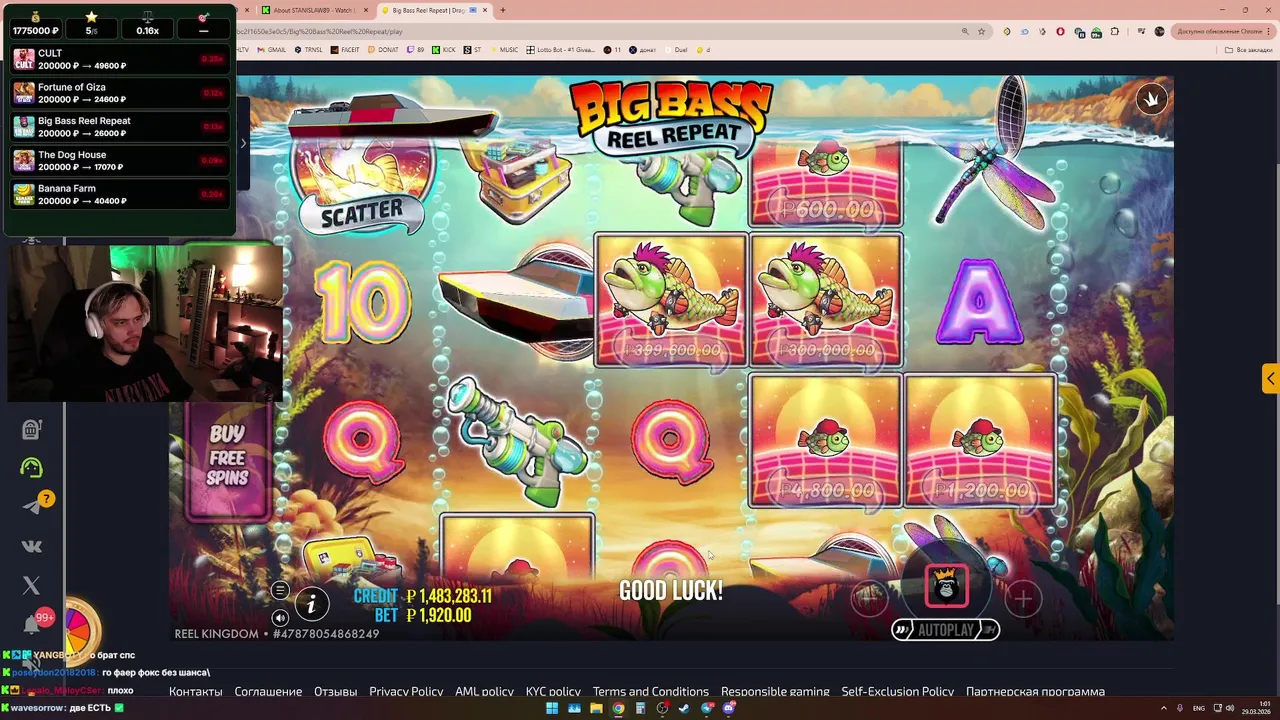Expand the overlay chevron next to bonus list

pos(243,143)
